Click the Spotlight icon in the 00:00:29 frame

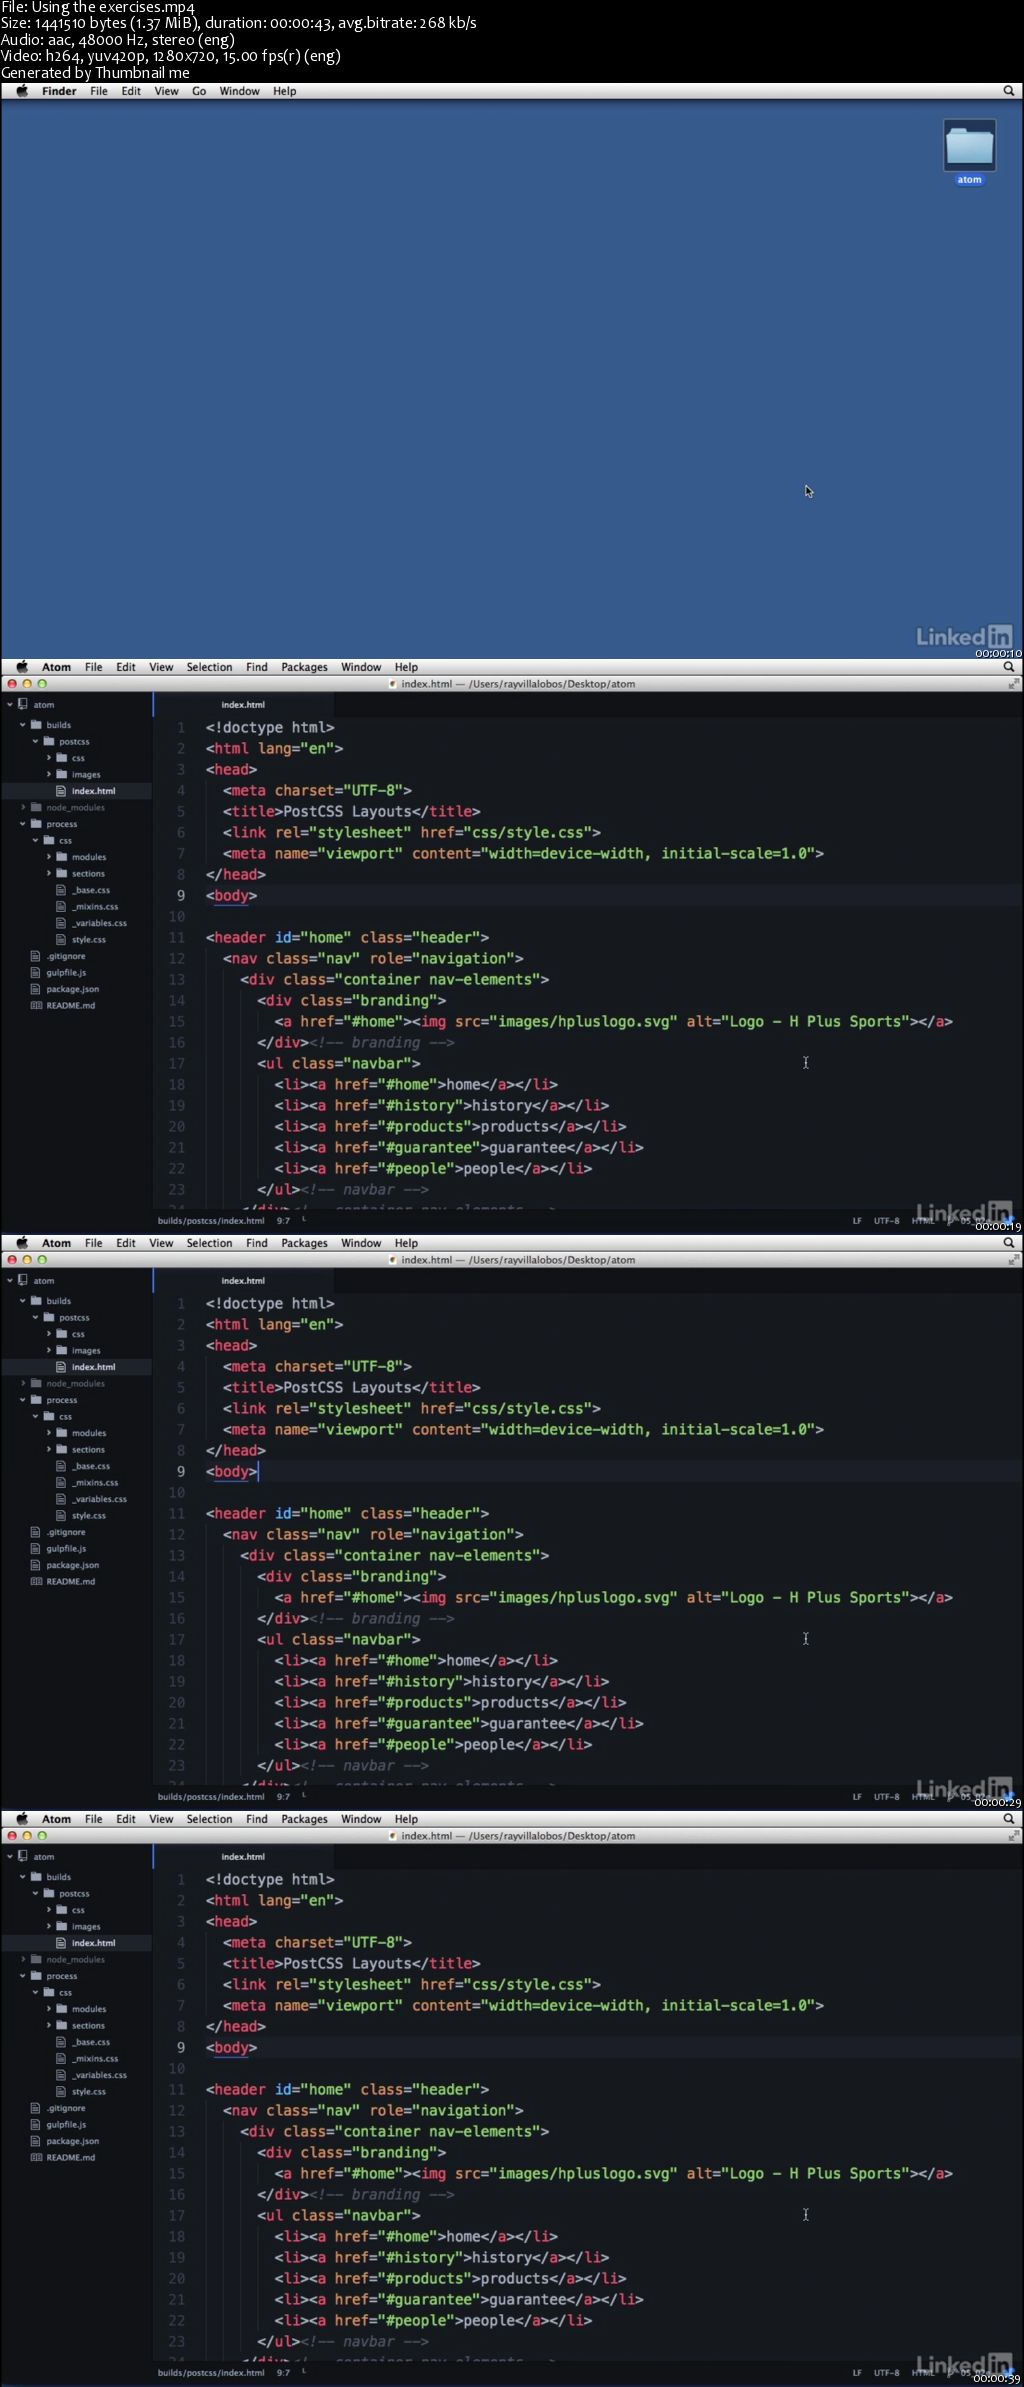point(1009,1243)
